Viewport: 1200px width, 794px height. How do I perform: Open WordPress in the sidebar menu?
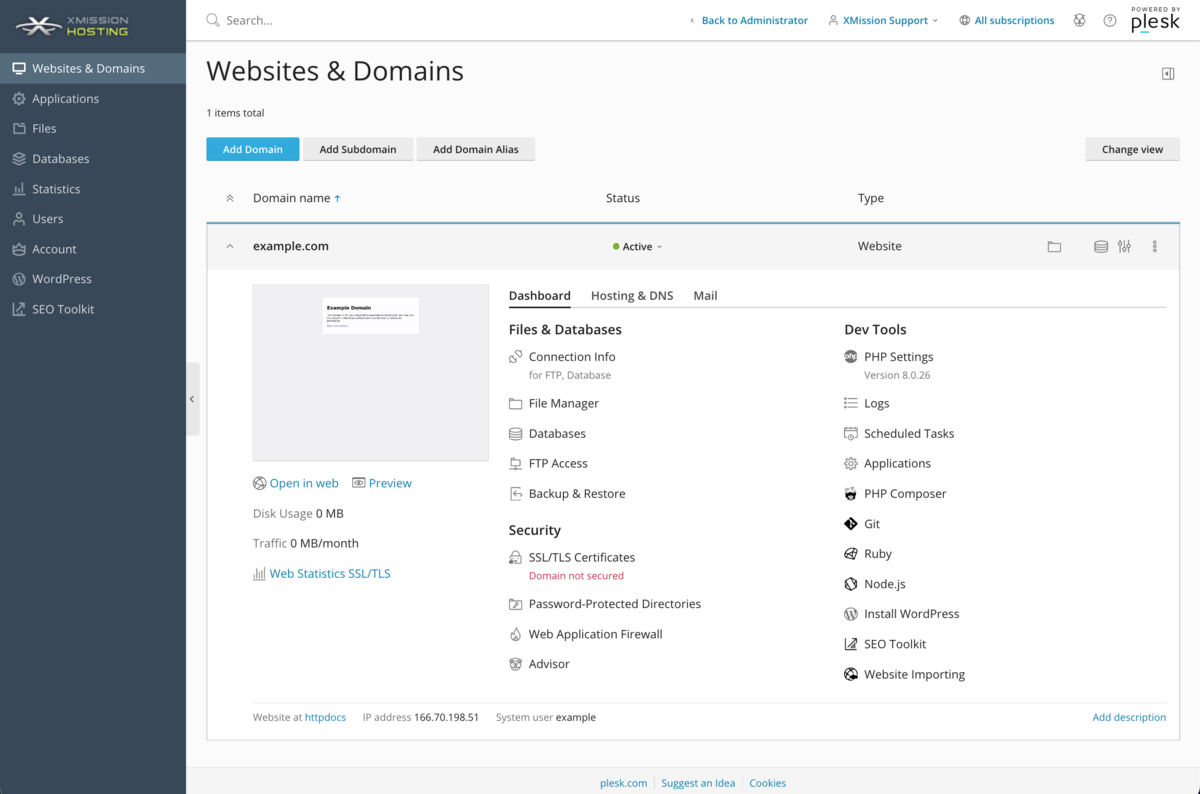pos(62,279)
